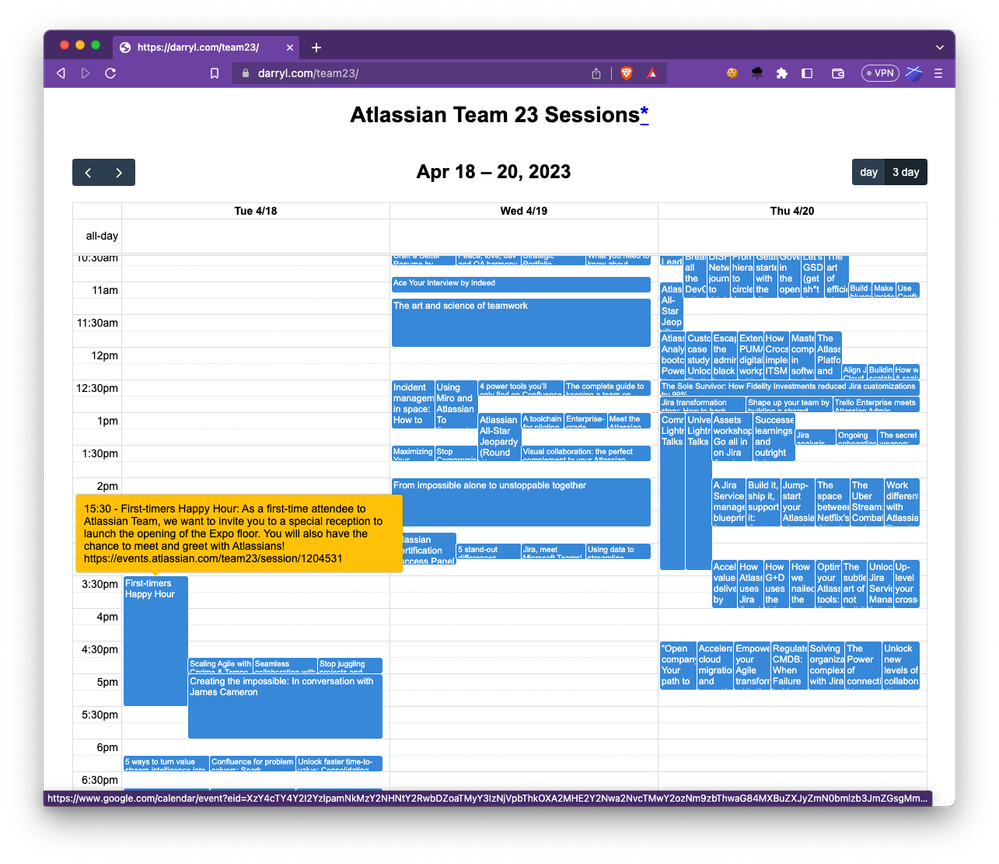This screenshot has height=864, width=999.
Task: Open Using Miro and Atlassian event
Action: click(456, 404)
